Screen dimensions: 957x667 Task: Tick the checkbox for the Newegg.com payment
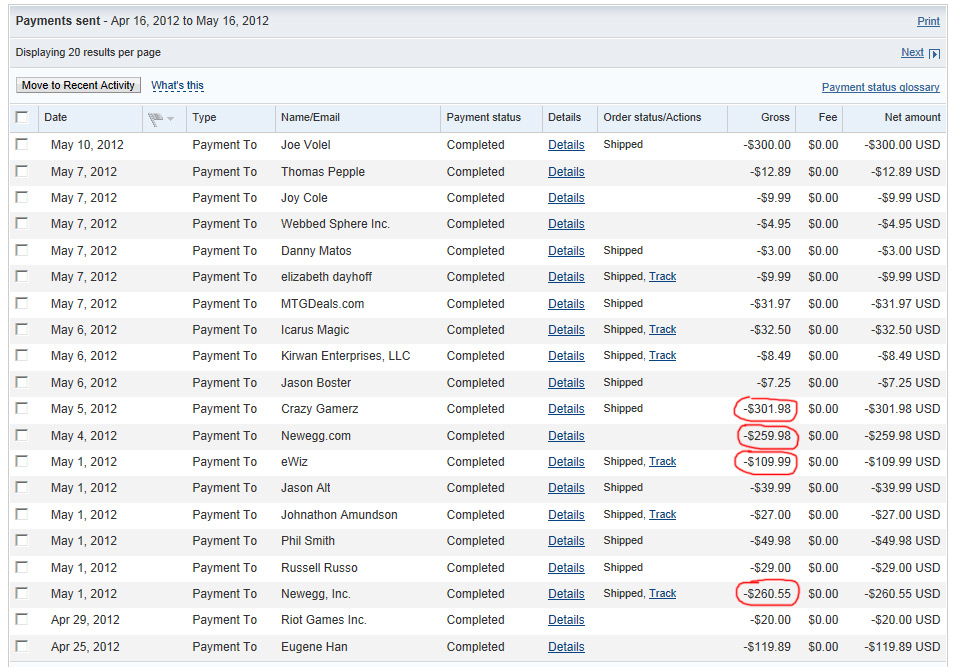tap(23, 435)
